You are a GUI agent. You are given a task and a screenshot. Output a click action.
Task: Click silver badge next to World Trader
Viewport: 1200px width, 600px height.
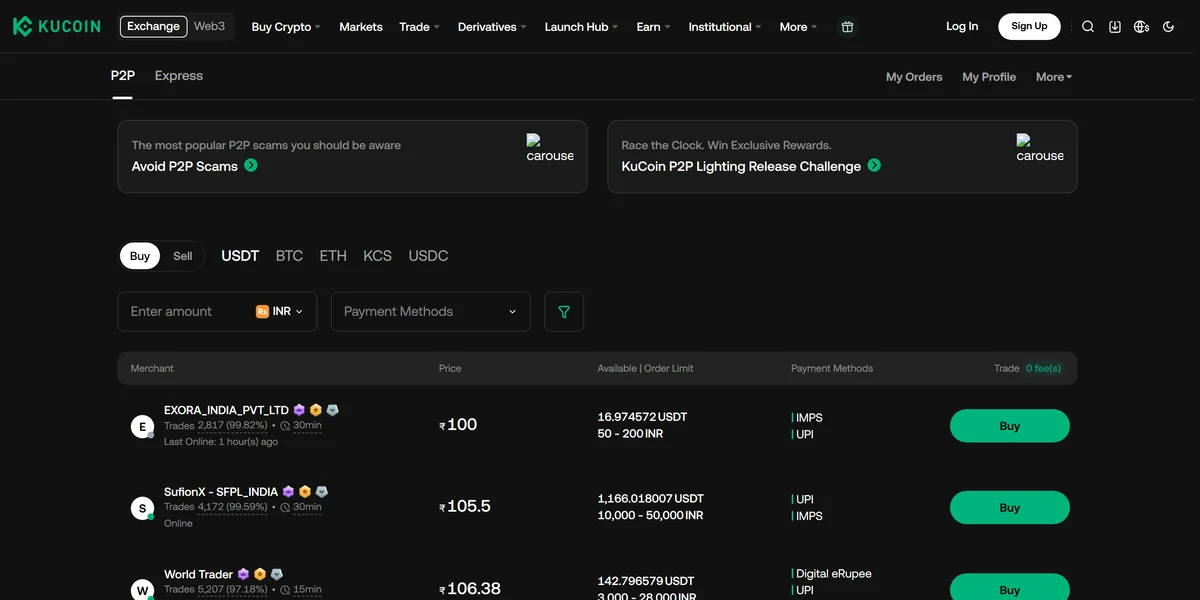(x=277, y=574)
